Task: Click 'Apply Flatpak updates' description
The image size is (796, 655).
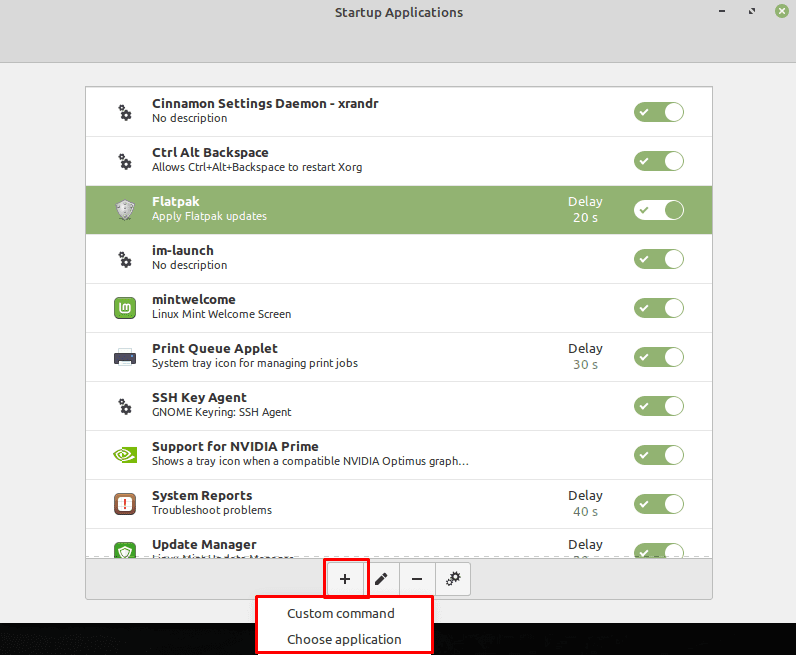Action: 209,216
